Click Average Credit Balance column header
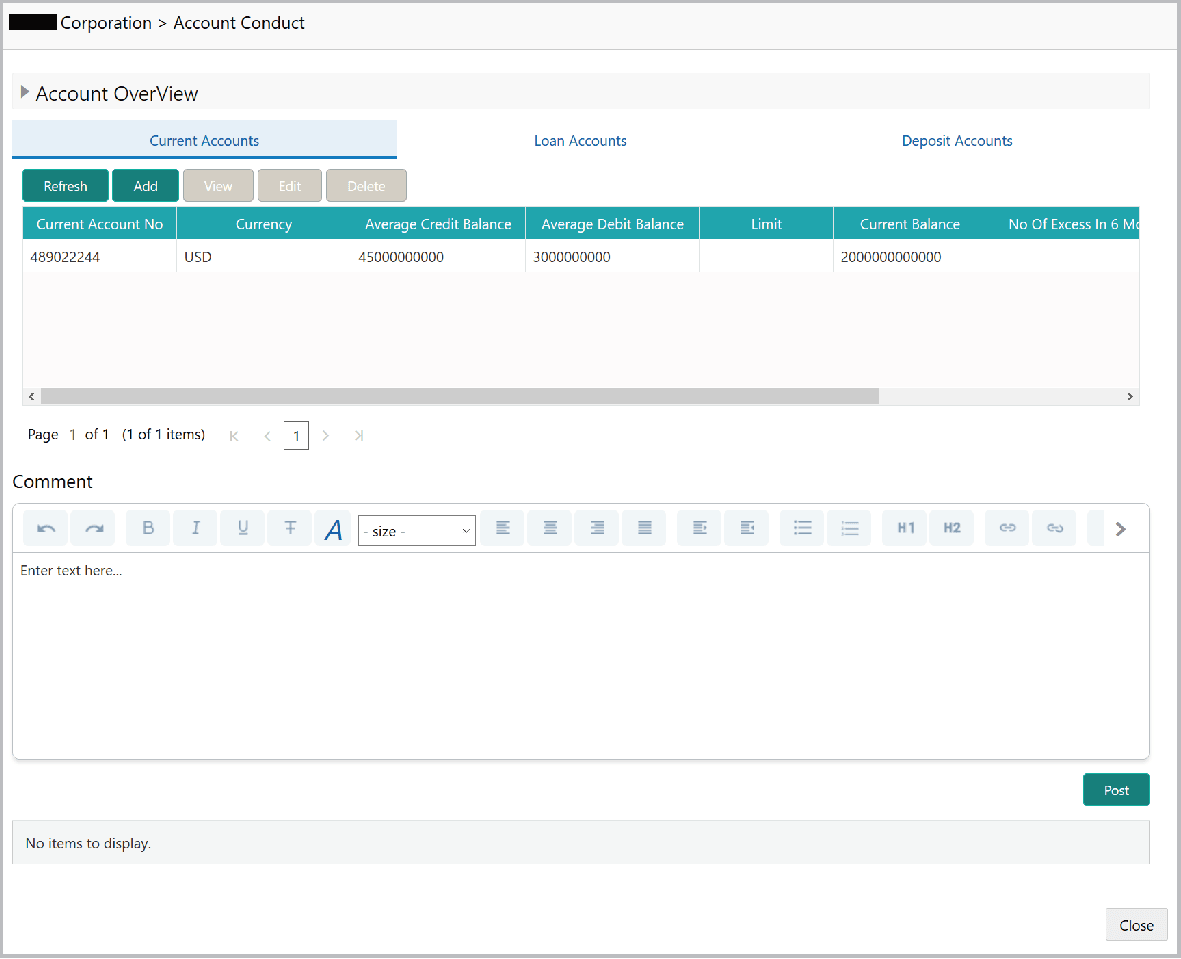 click(x=438, y=224)
